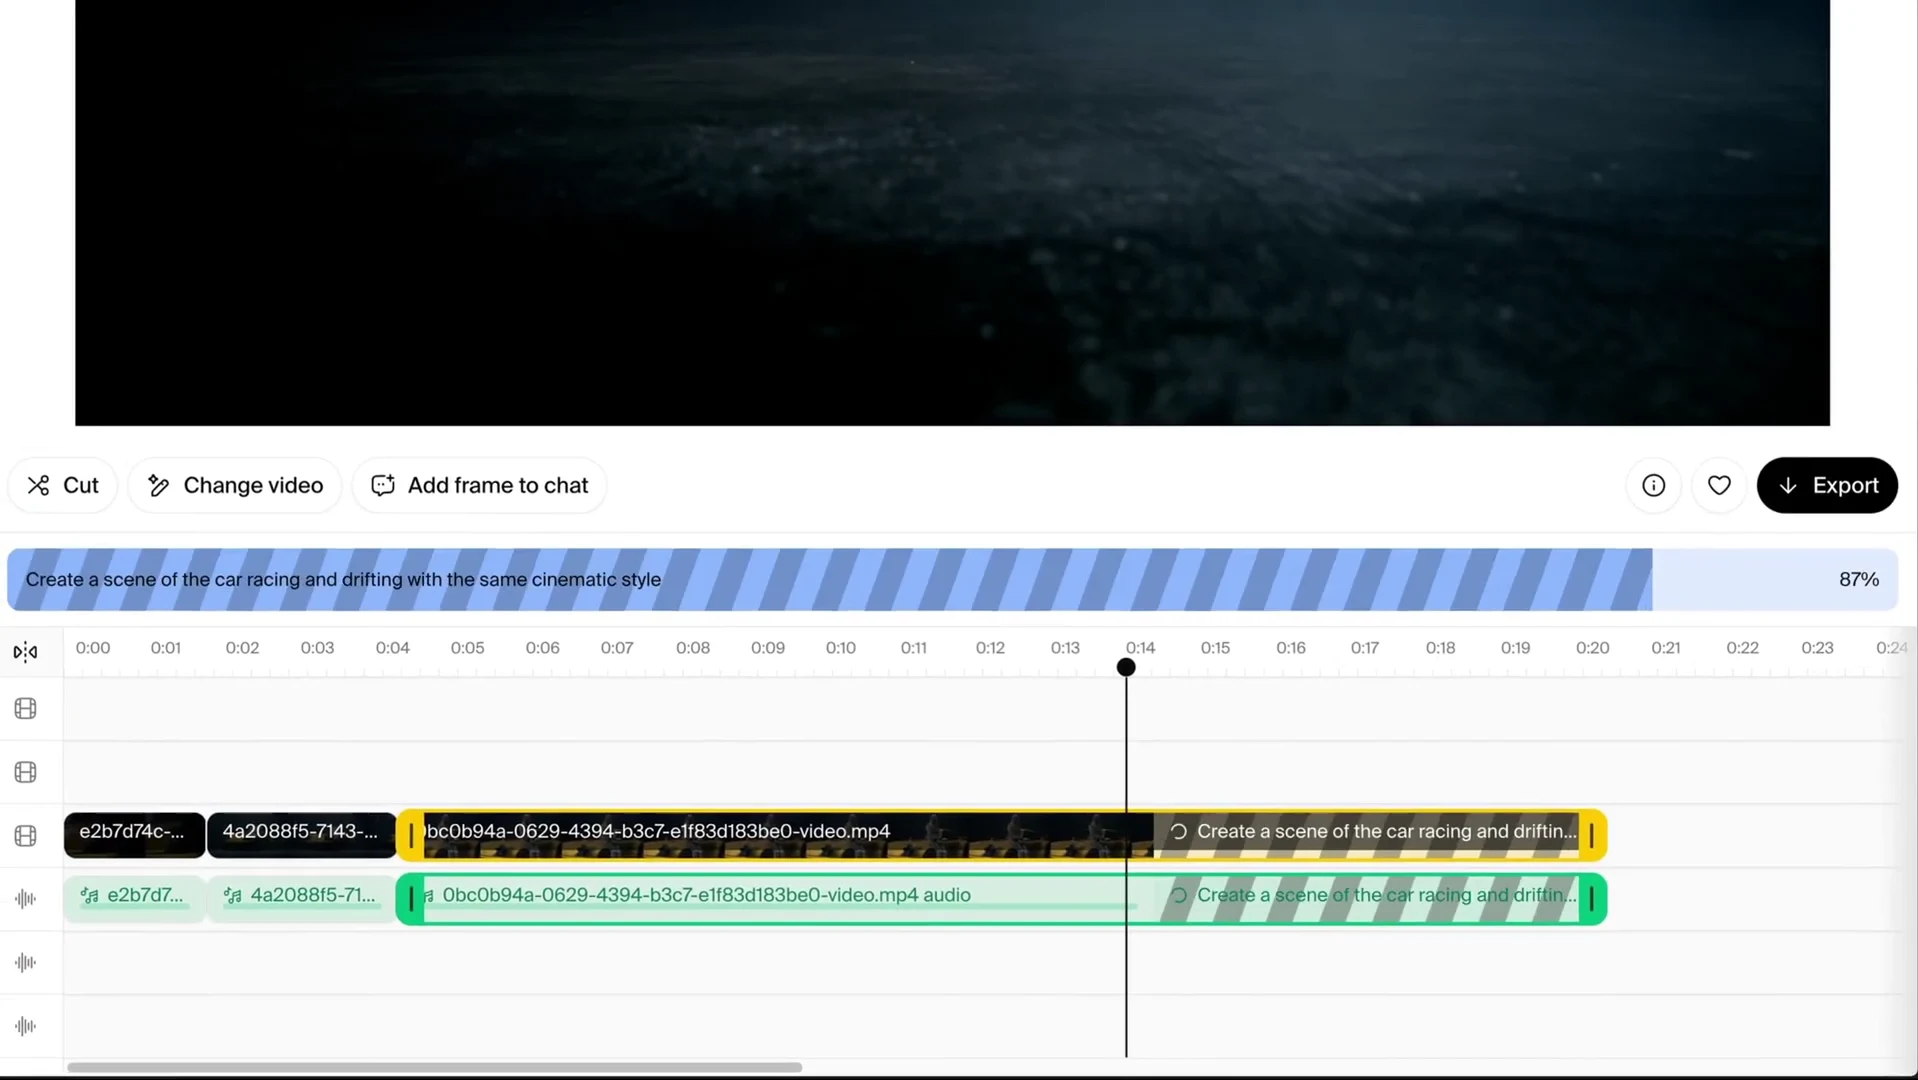The height and width of the screenshot is (1080, 1918).
Task: Click the first audio track waveform icon
Action: [x=26, y=899]
